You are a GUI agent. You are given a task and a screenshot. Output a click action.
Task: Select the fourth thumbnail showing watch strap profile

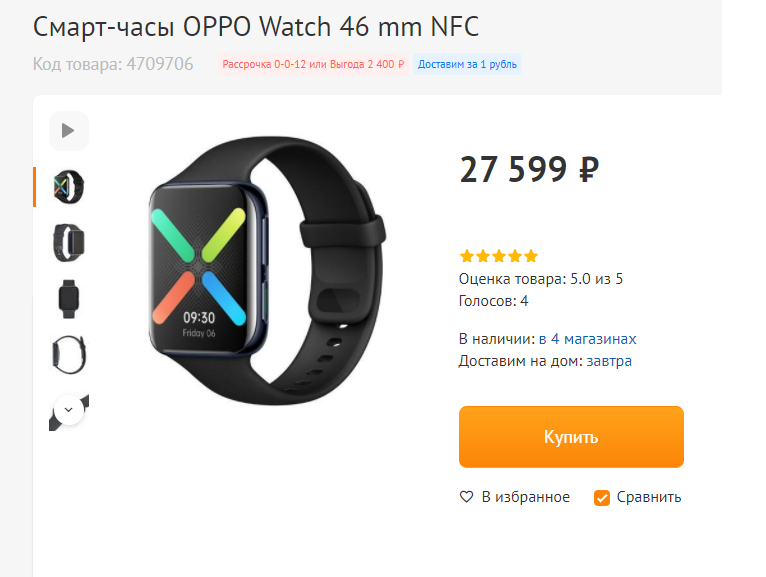click(68, 355)
